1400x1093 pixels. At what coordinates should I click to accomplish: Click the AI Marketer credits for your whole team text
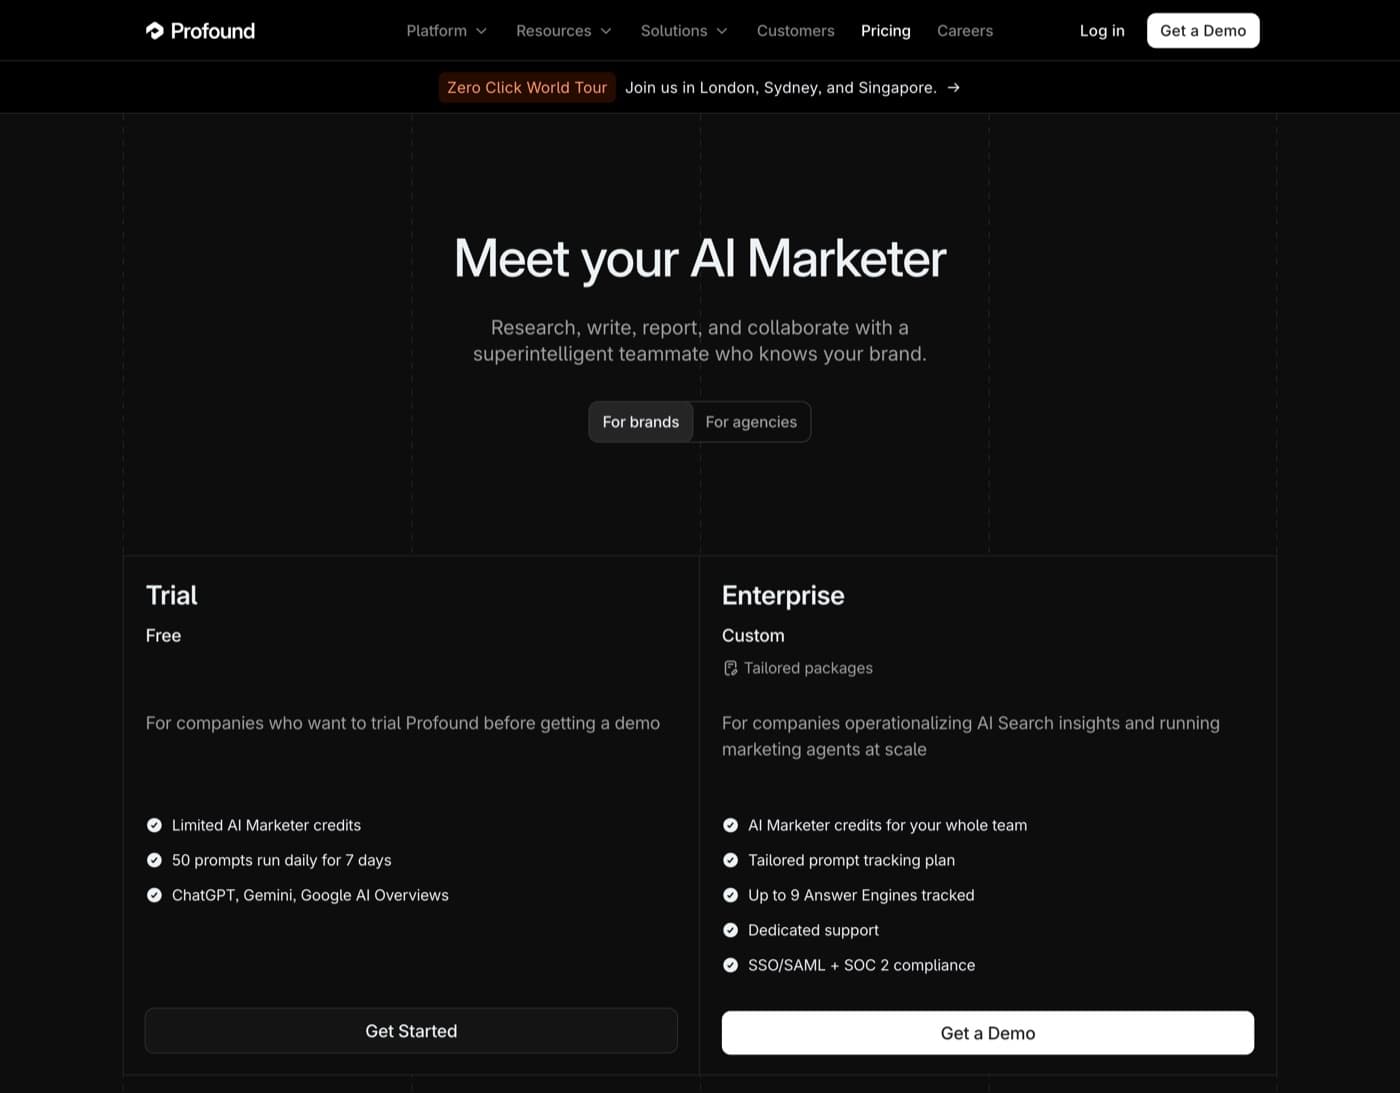point(887,825)
